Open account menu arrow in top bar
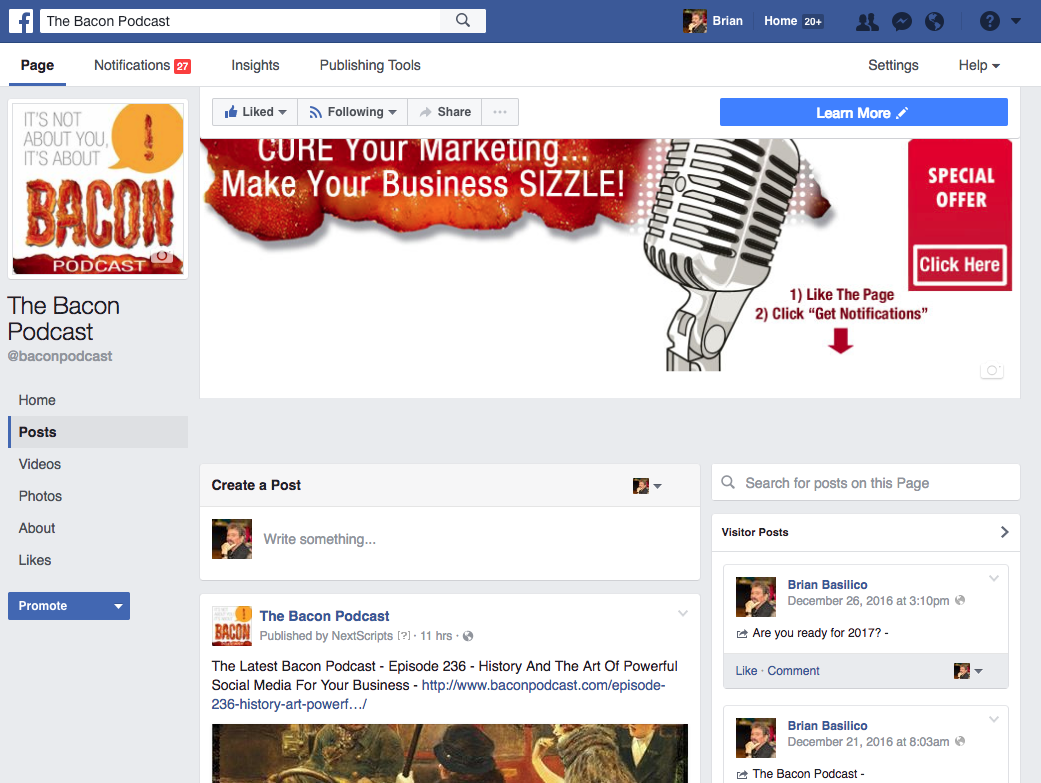The height and width of the screenshot is (783, 1041). [x=1016, y=21]
